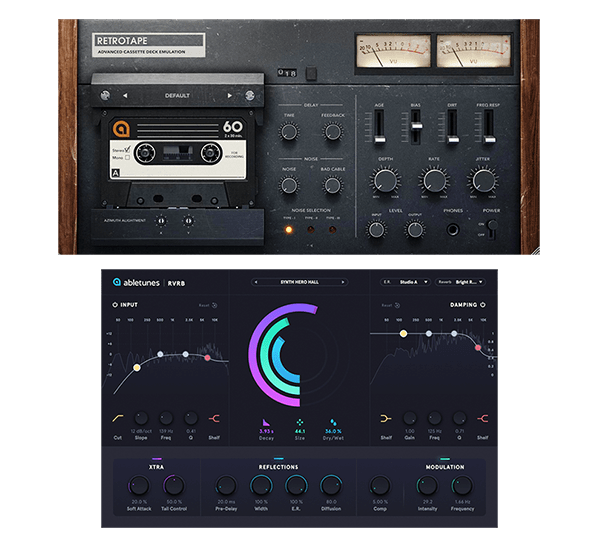
Task: Click the orange Abletunes logo on cassette
Action: [x=121, y=129]
